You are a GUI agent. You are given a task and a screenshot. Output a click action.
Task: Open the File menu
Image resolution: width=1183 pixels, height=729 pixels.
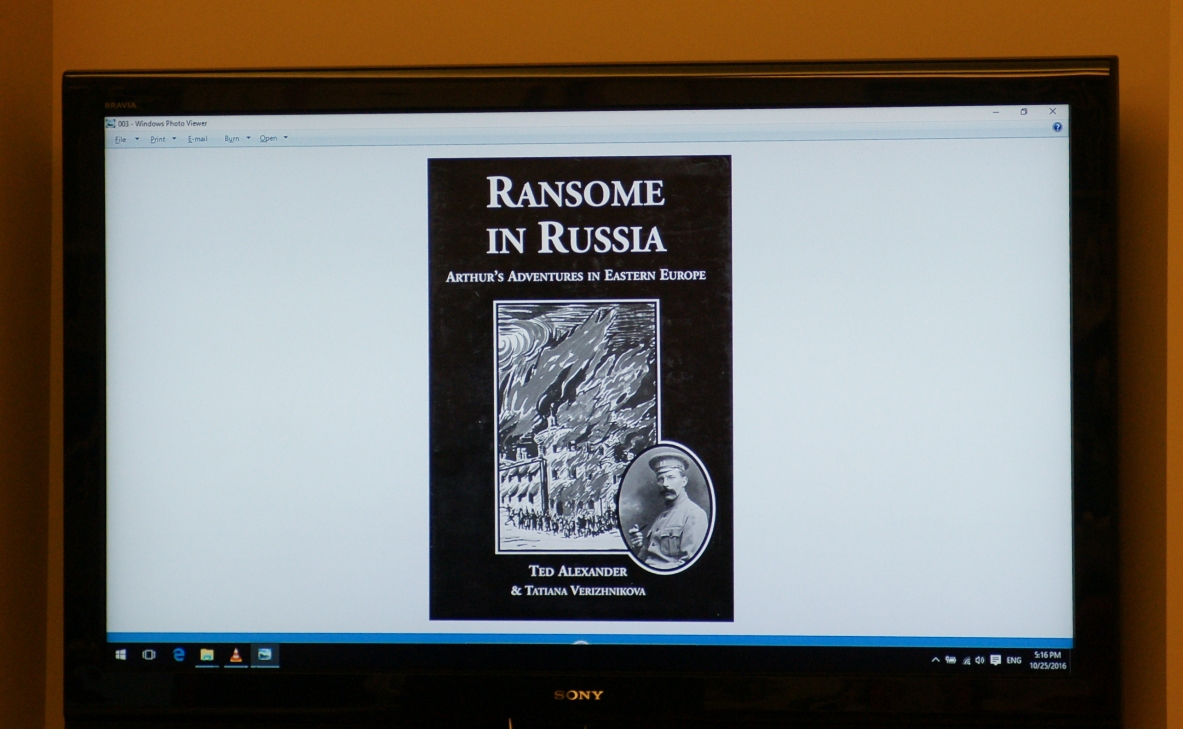tap(120, 140)
